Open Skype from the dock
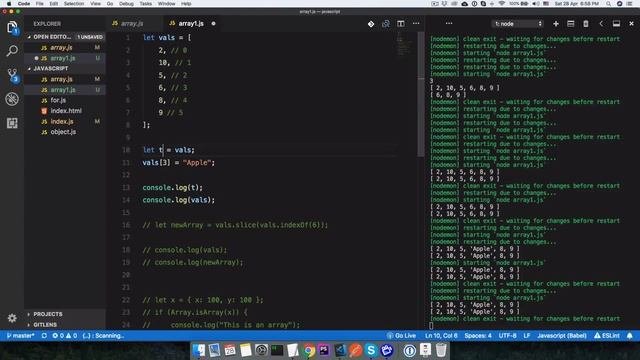This screenshot has height=360, width=640. (371, 350)
